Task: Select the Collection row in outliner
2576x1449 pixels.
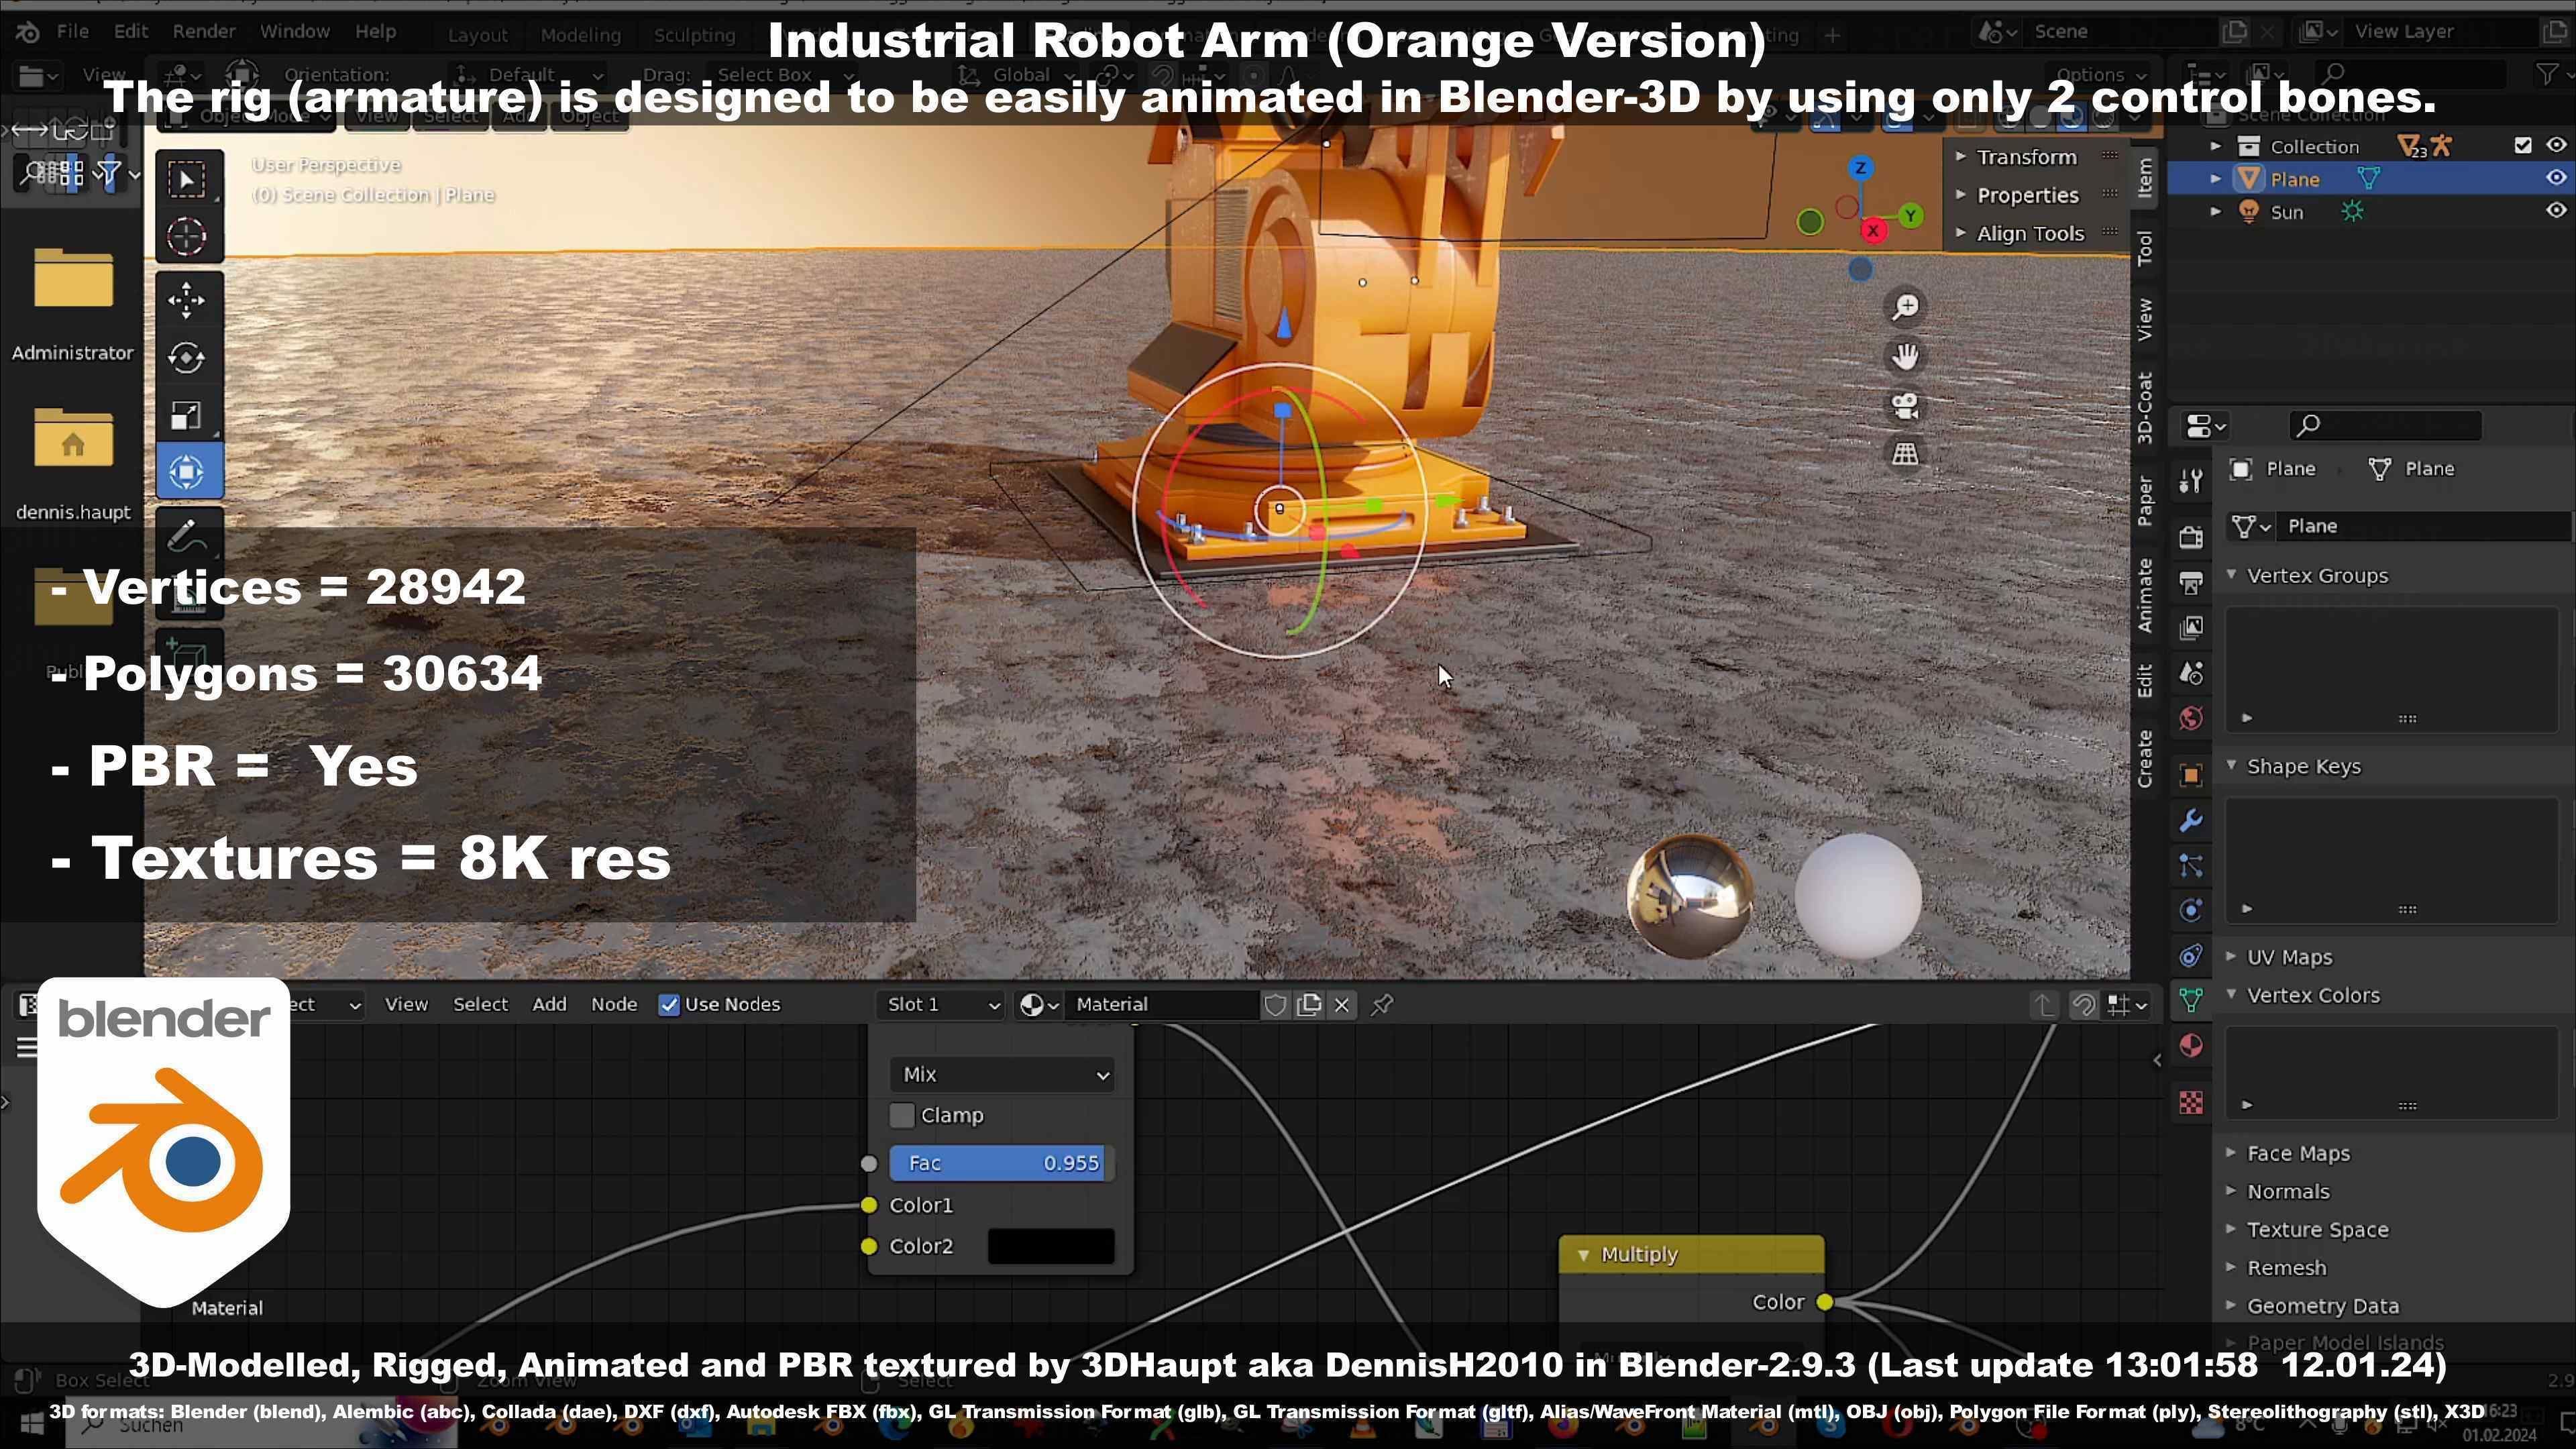Action: [x=2370, y=146]
